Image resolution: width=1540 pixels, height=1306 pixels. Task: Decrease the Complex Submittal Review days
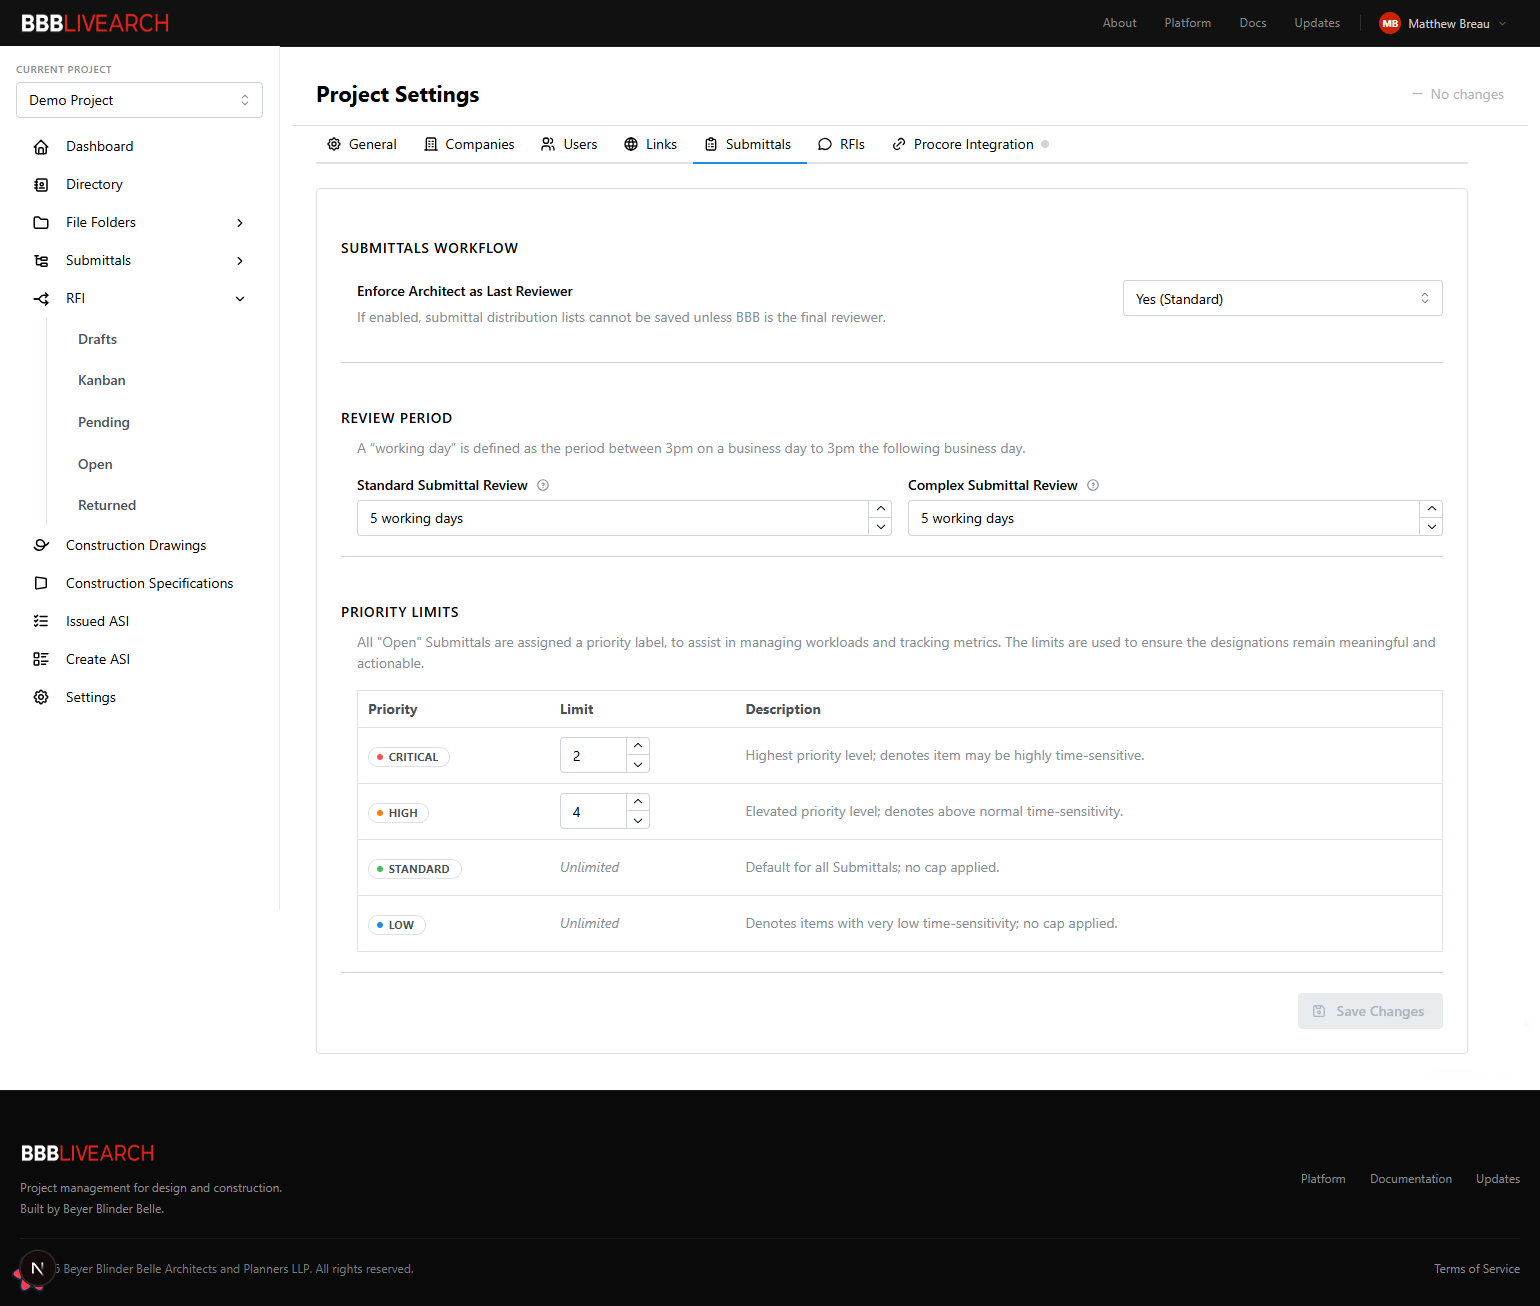1432,527
